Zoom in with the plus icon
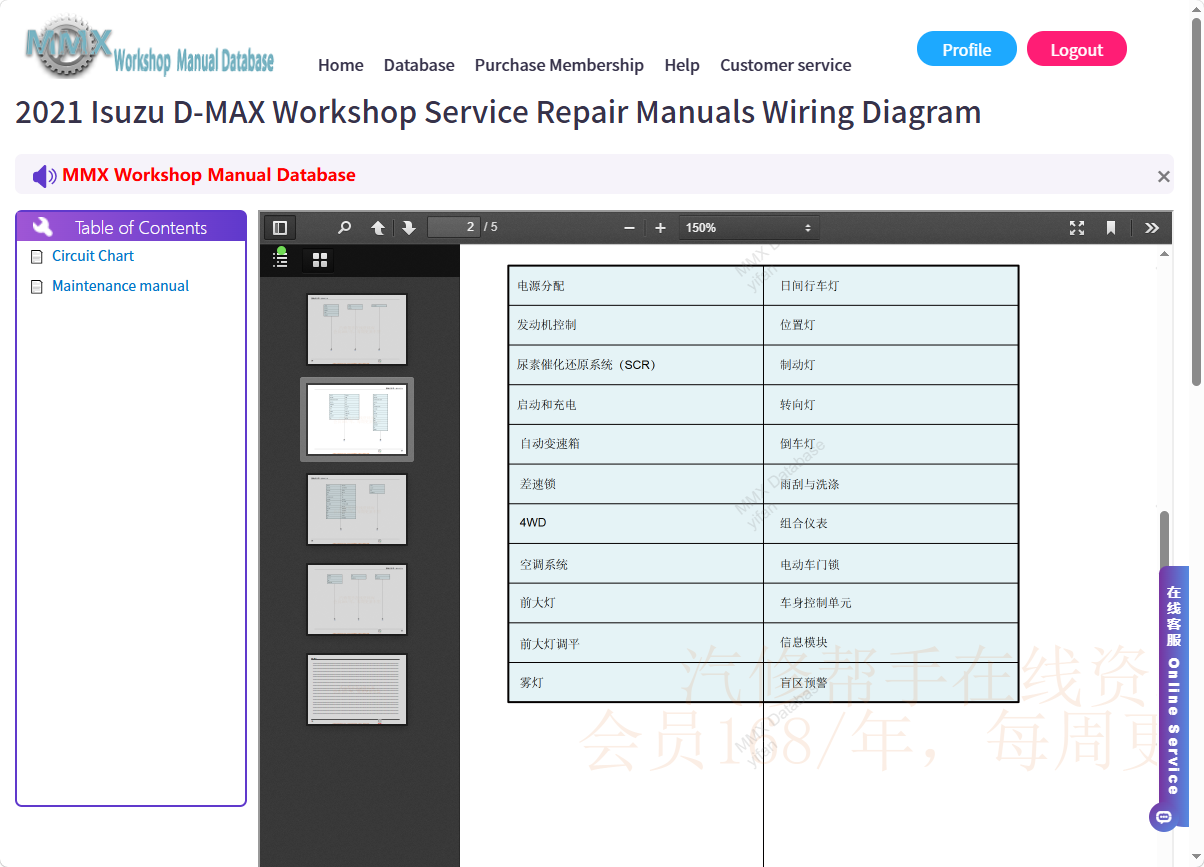 pos(660,228)
